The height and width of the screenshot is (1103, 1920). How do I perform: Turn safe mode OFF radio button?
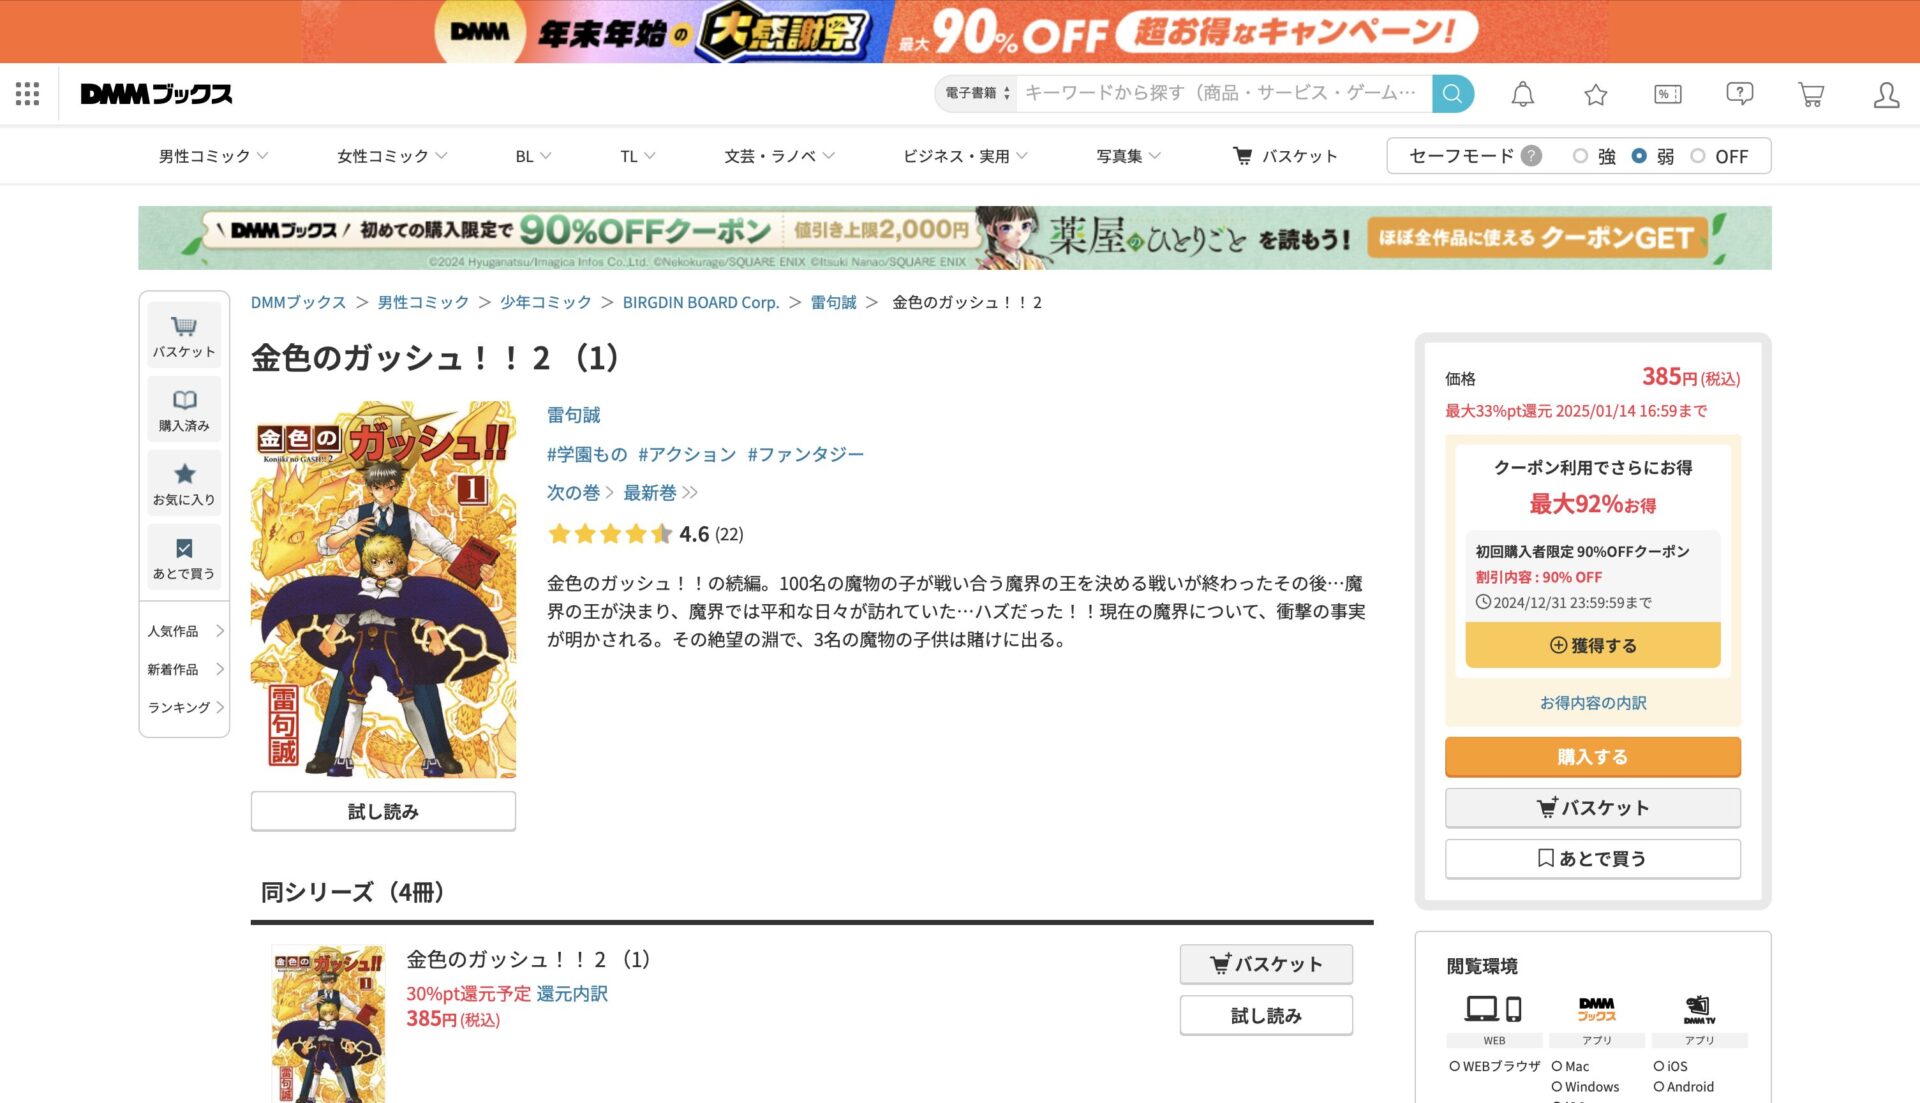tap(1698, 156)
